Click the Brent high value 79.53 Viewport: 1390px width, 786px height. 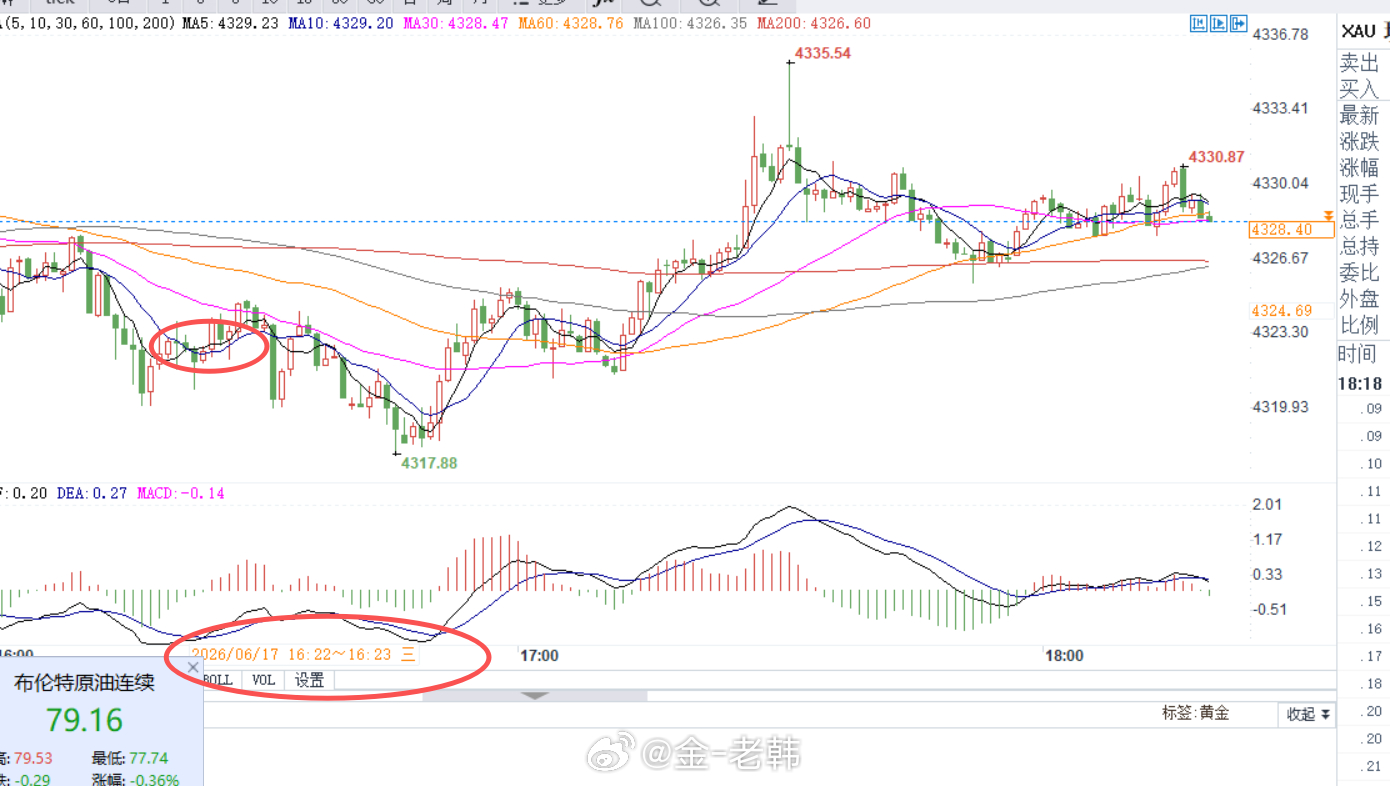(x=31, y=758)
